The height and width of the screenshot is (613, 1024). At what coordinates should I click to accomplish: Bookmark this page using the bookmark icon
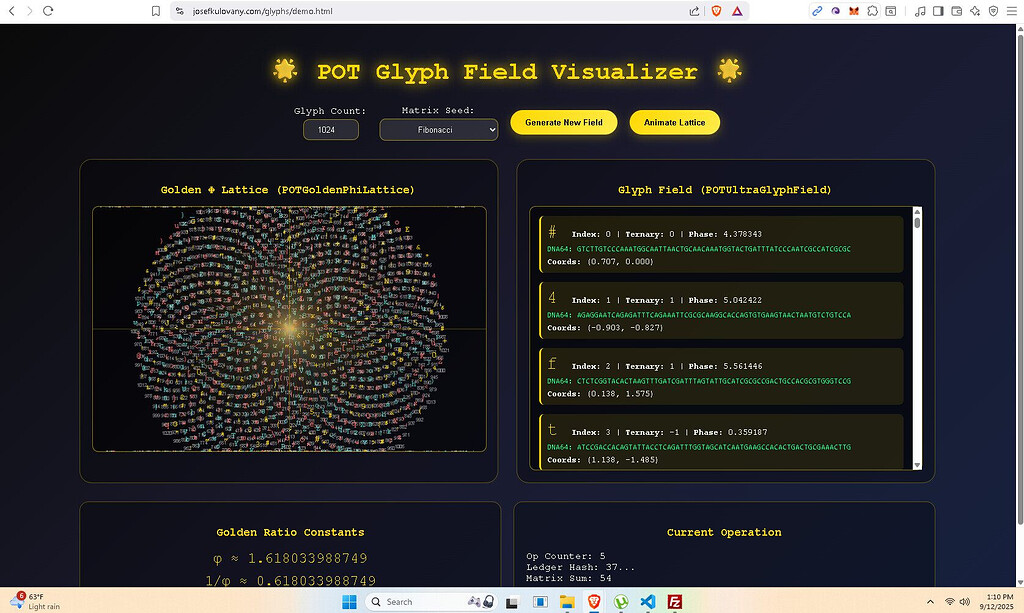156,11
